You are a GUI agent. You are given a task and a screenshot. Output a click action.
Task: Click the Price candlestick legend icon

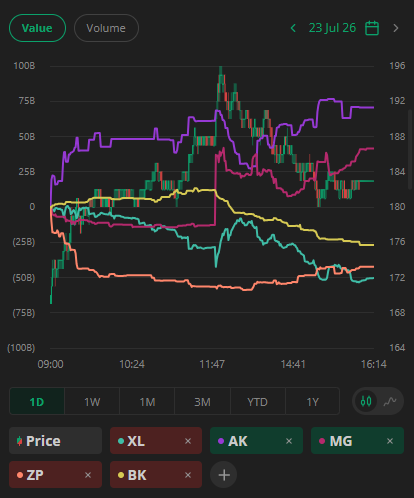20,441
